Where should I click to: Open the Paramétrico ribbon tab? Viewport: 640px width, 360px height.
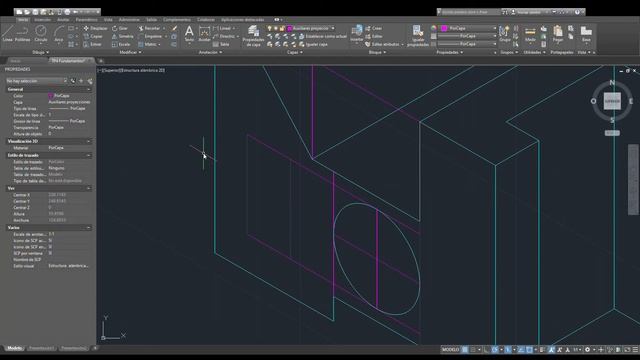pos(87,20)
